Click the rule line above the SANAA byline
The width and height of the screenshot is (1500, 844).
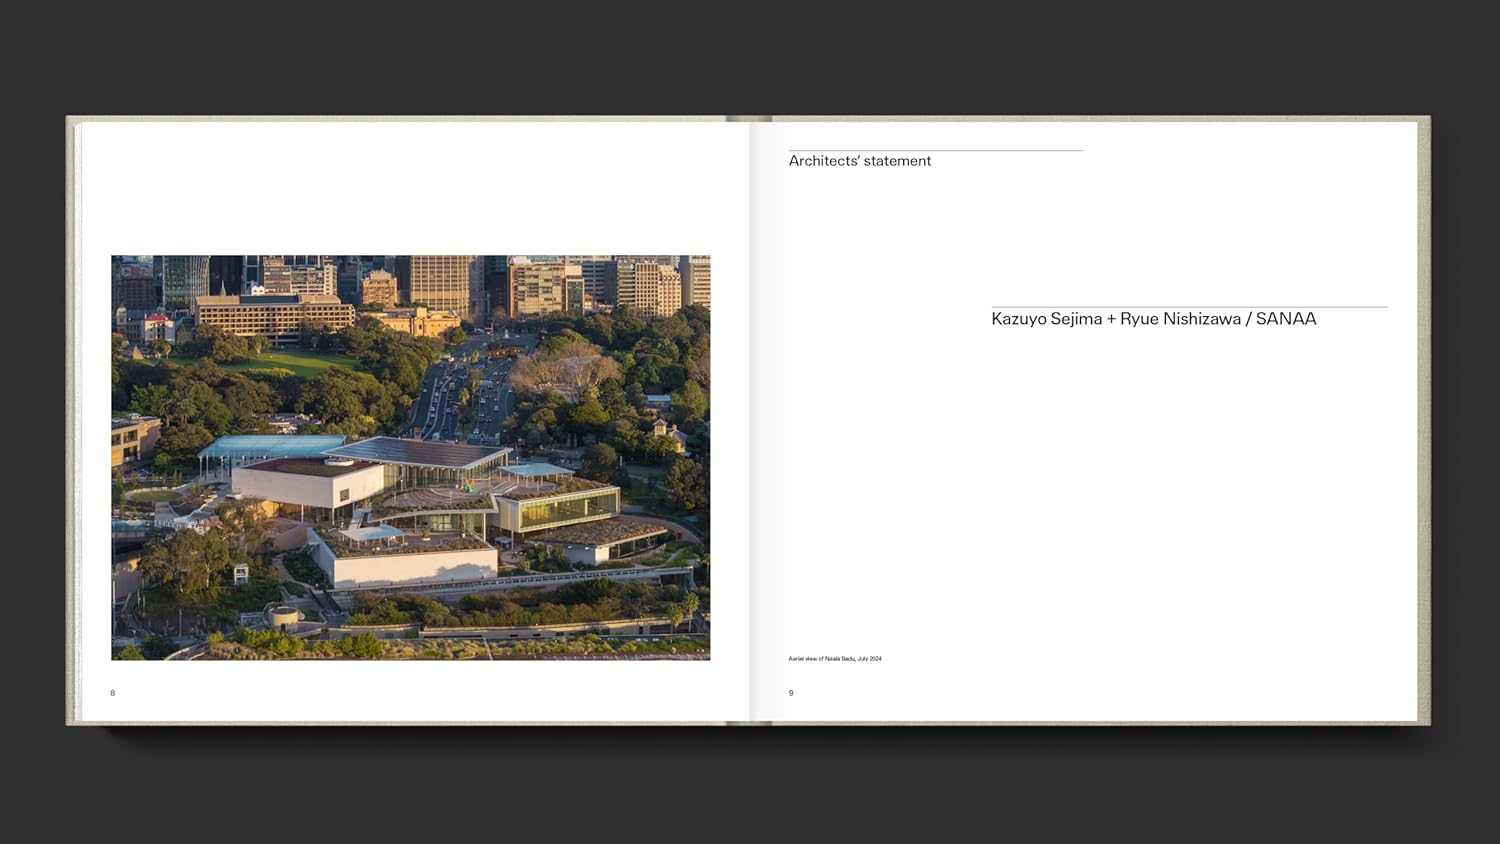coord(1188,305)
